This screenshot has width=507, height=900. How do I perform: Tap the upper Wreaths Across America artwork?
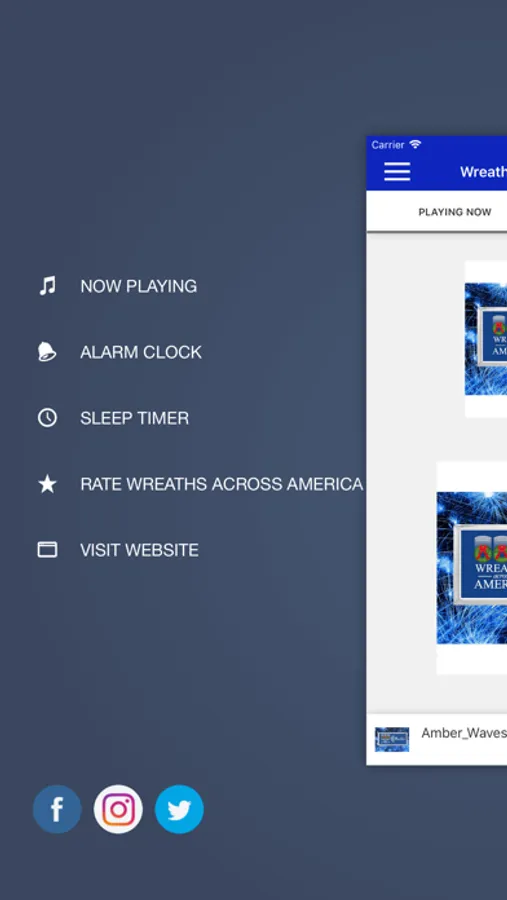486,339
